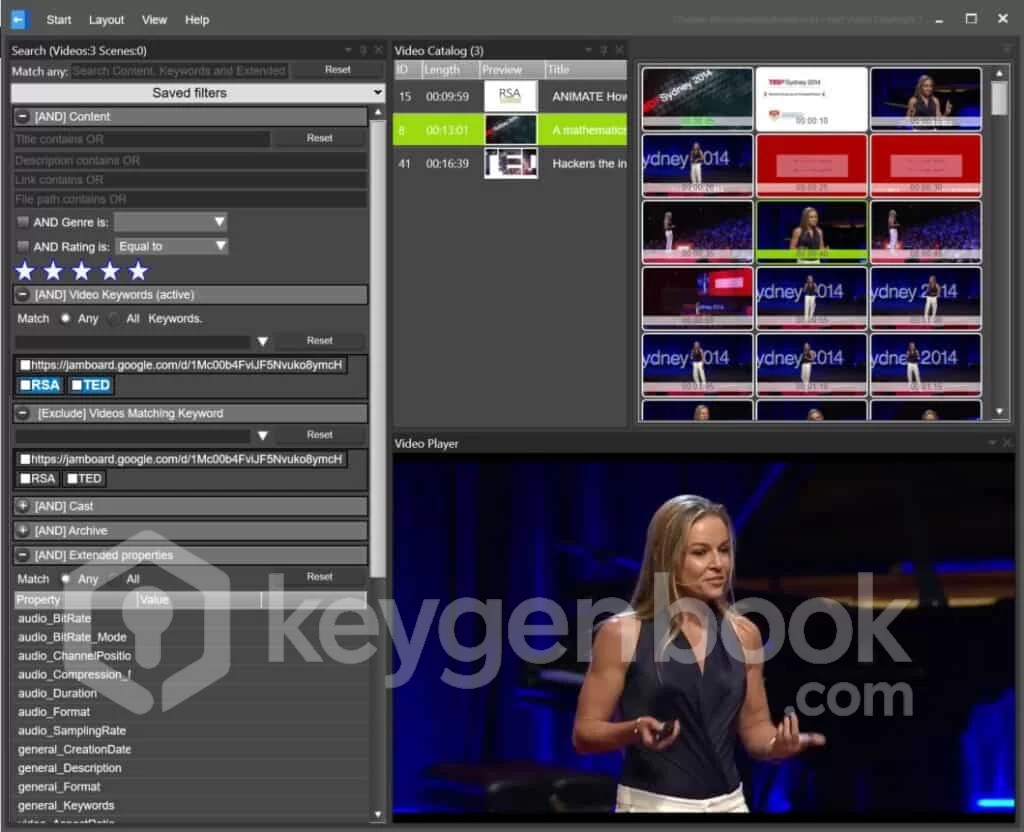
Task: Open the Saved filters dropdown
Action: click(x=197, y=93)
